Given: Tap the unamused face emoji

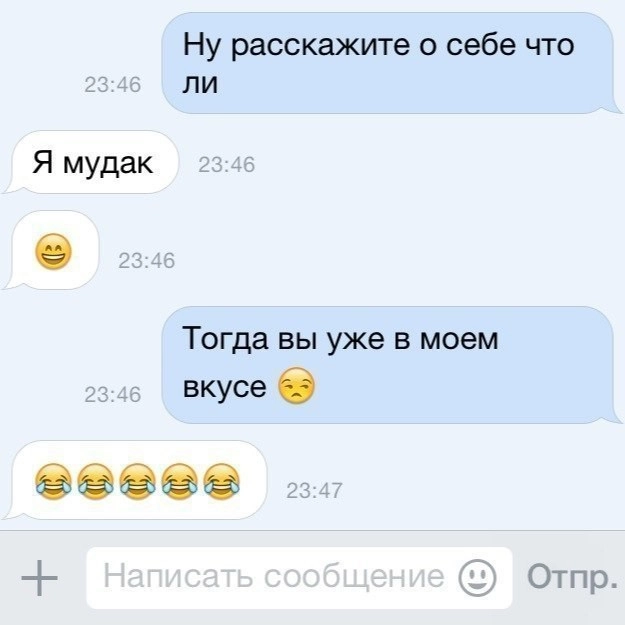Looking at the screenshot, I should tap(296, 386).
